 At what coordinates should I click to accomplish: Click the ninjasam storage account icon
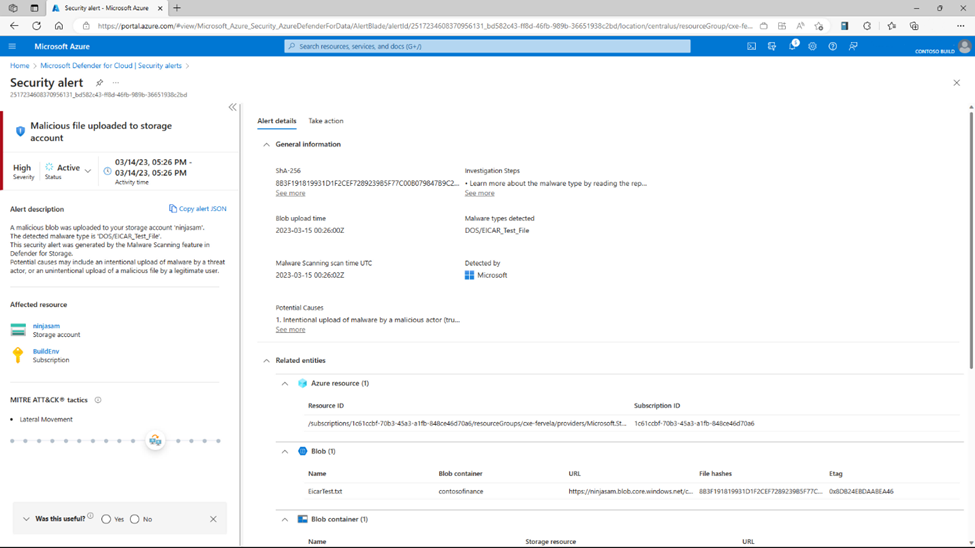(18, 329)
